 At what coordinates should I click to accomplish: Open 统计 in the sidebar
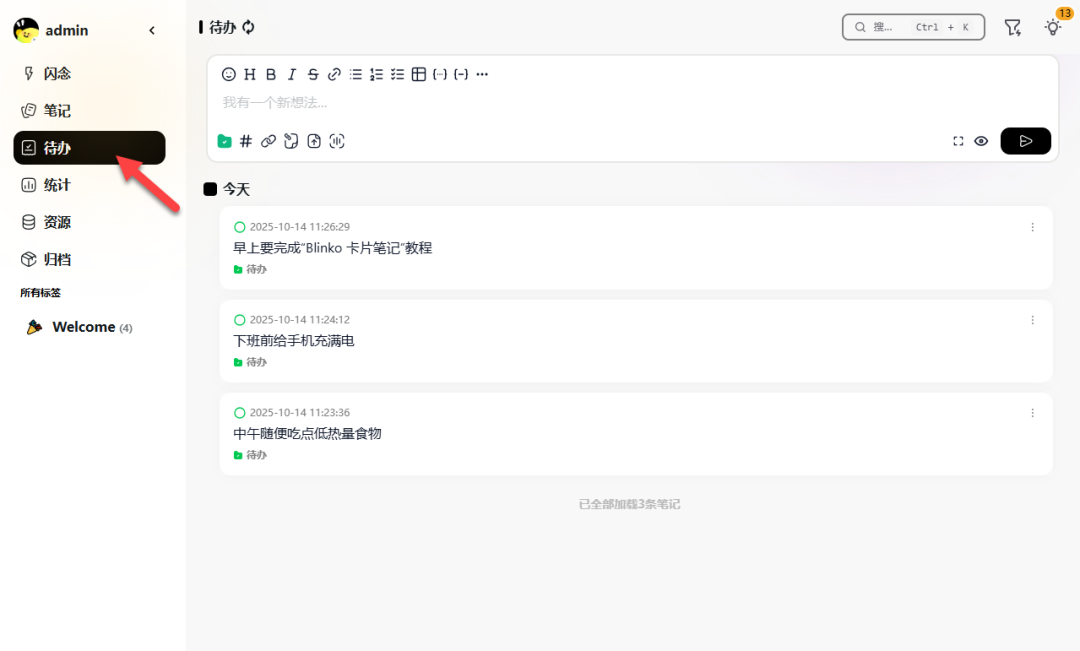click(x=90, y=185)
